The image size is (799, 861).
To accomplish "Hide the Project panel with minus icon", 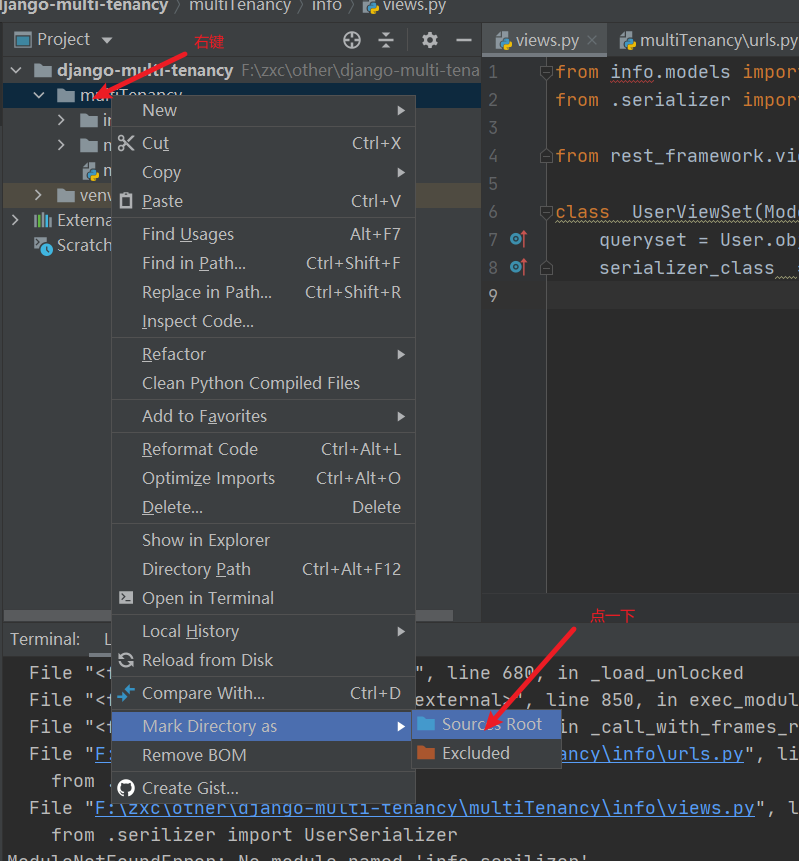I will (x=464, y=40).
